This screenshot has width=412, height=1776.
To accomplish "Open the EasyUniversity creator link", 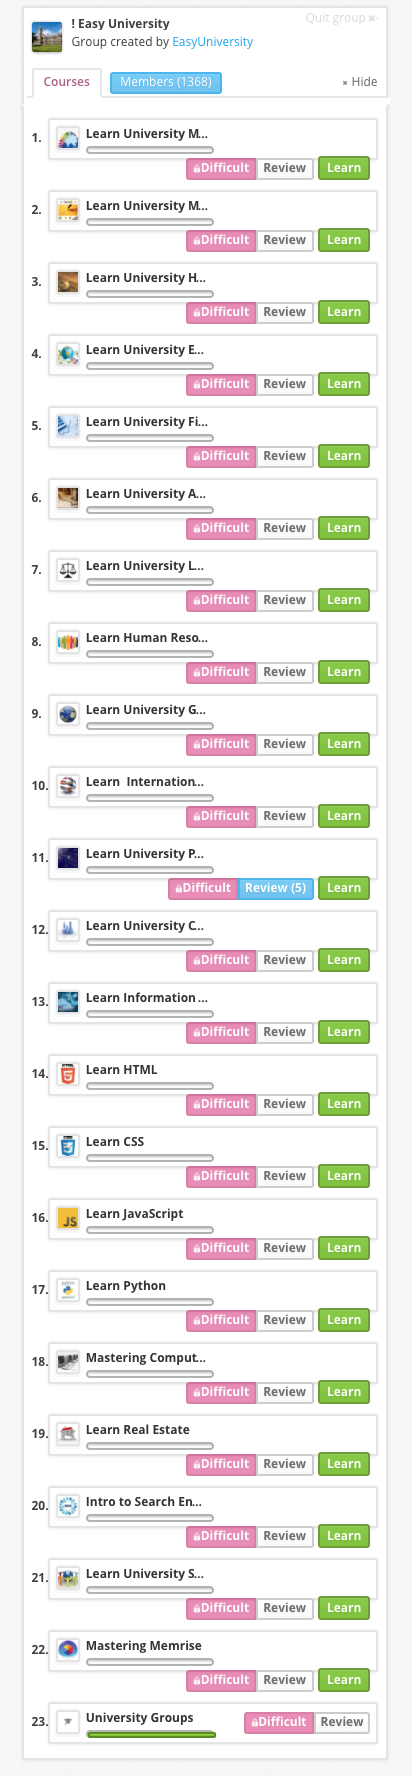I will pyautogui.click(x=213, y=42).
